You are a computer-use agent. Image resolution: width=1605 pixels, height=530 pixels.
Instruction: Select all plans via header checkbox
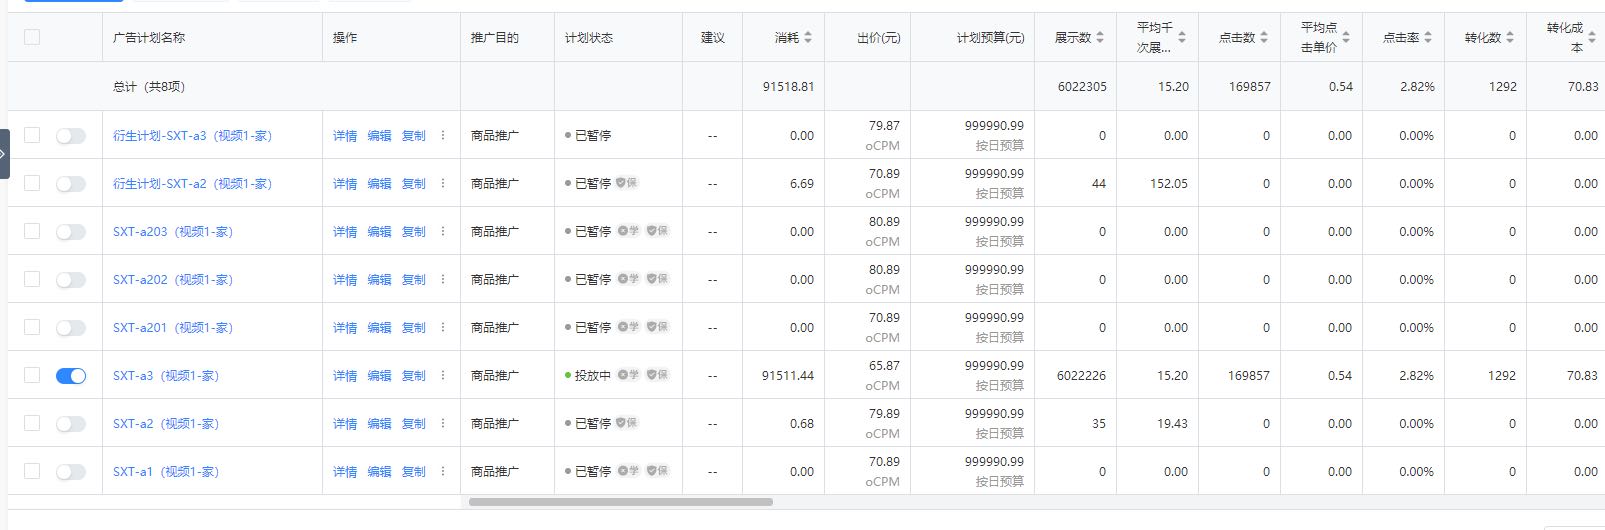click(x=32, y=37)
